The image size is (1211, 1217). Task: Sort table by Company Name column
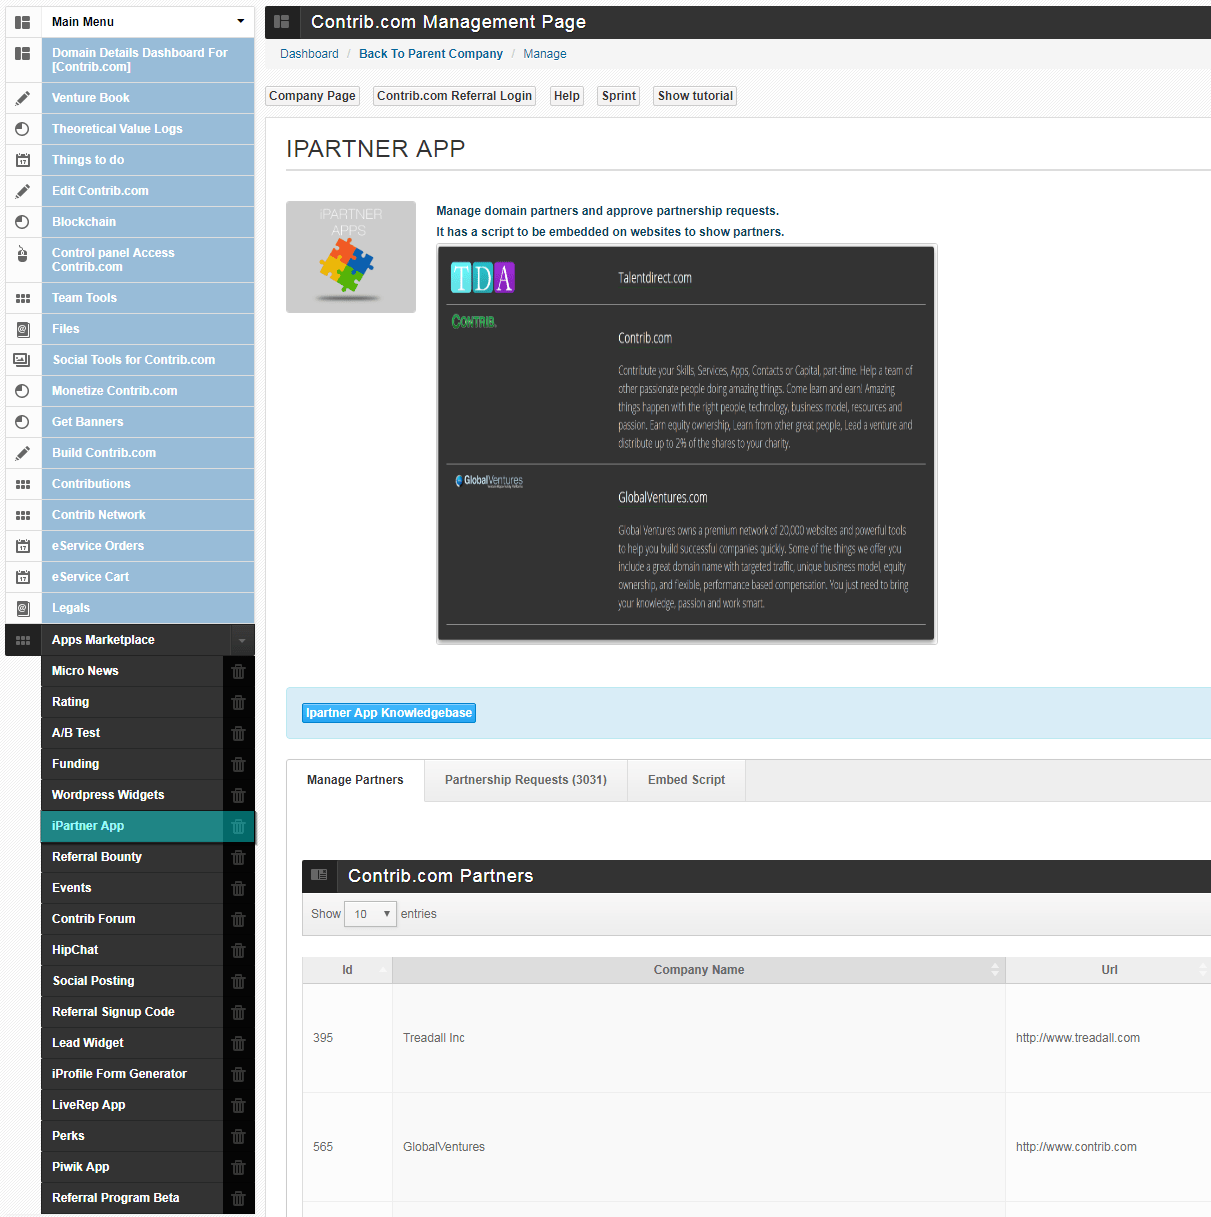[699, 970]
